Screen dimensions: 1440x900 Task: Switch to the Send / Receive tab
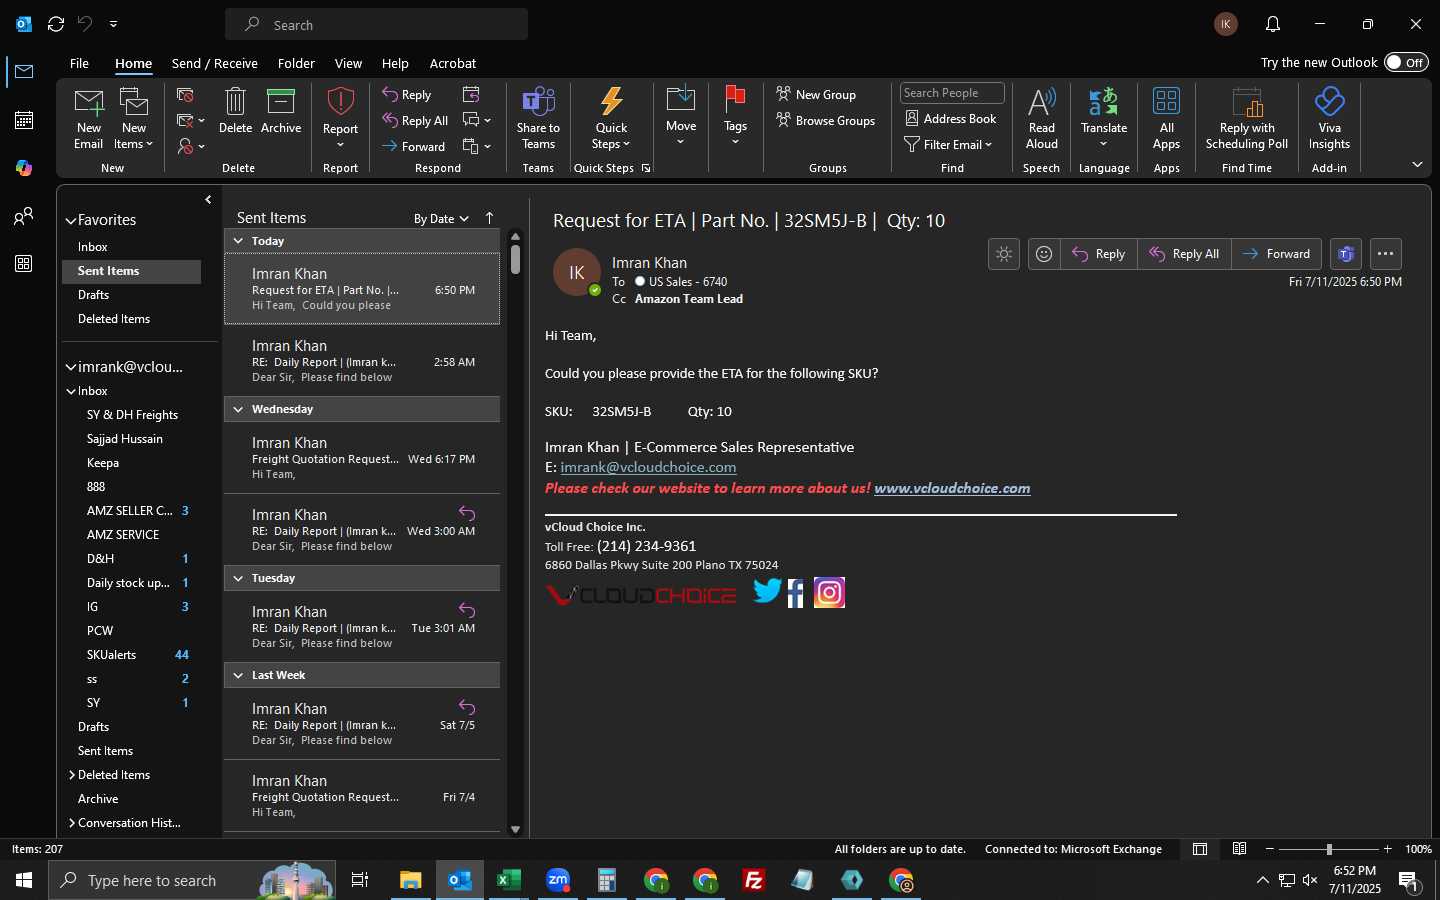215,63
